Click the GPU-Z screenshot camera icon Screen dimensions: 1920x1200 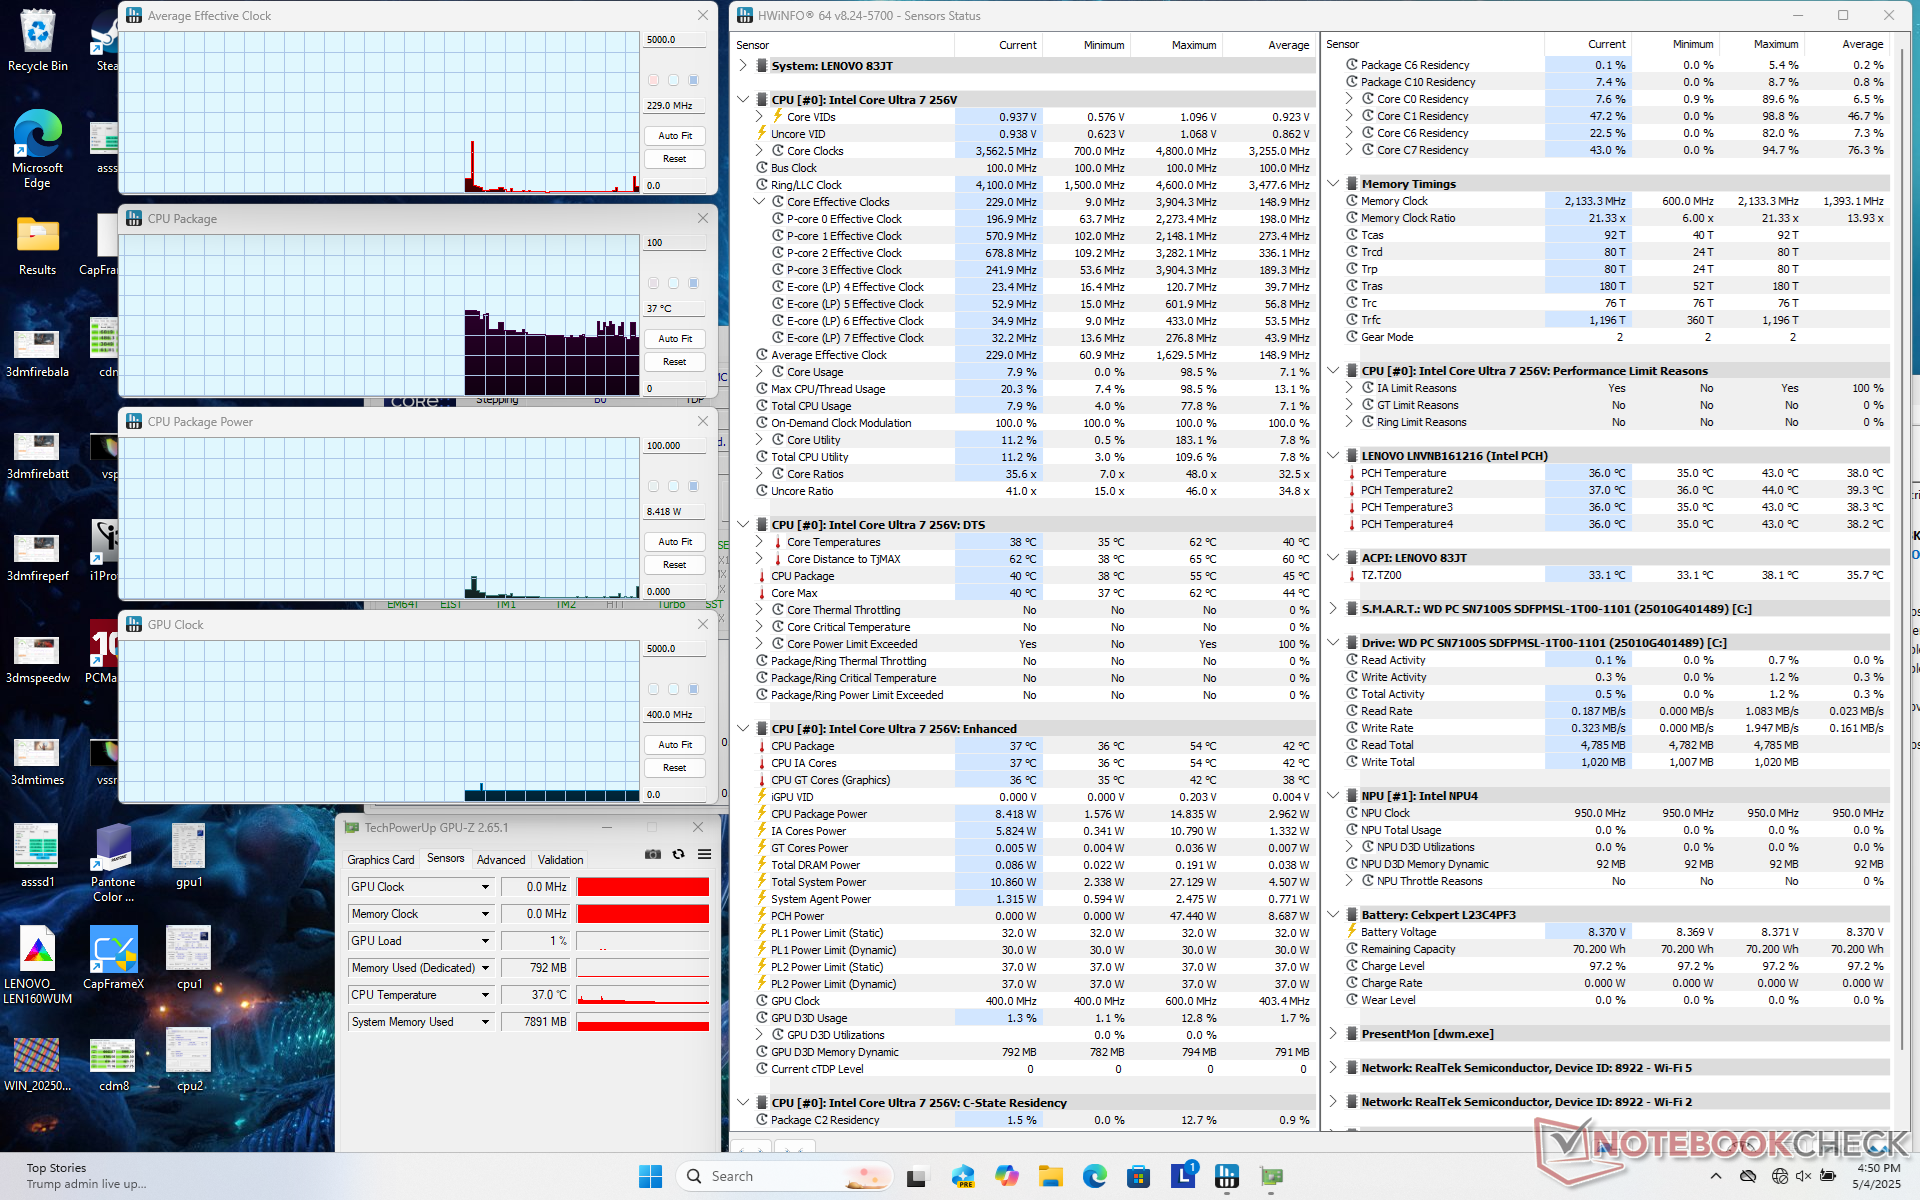pyautogui.click(x=653, y=854)
